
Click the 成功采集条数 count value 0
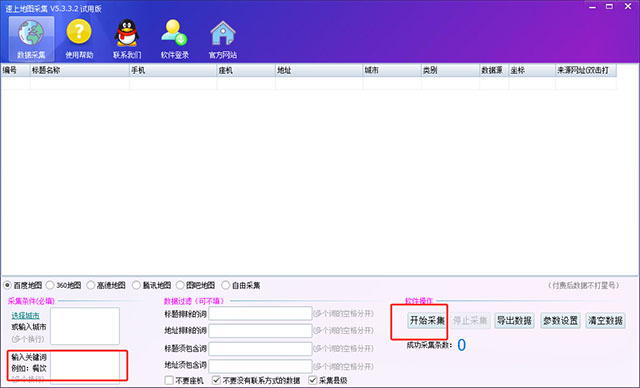(461, 345)
